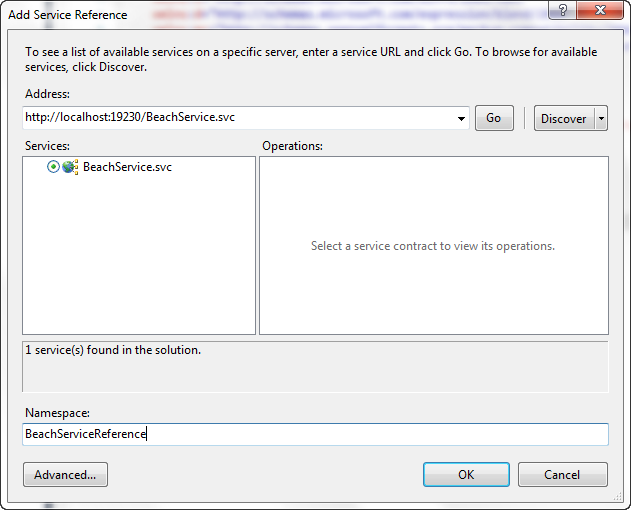631x510 pixels.
Task: Select BeachService.svc in the Services list
Action: [x=127, y=167]
